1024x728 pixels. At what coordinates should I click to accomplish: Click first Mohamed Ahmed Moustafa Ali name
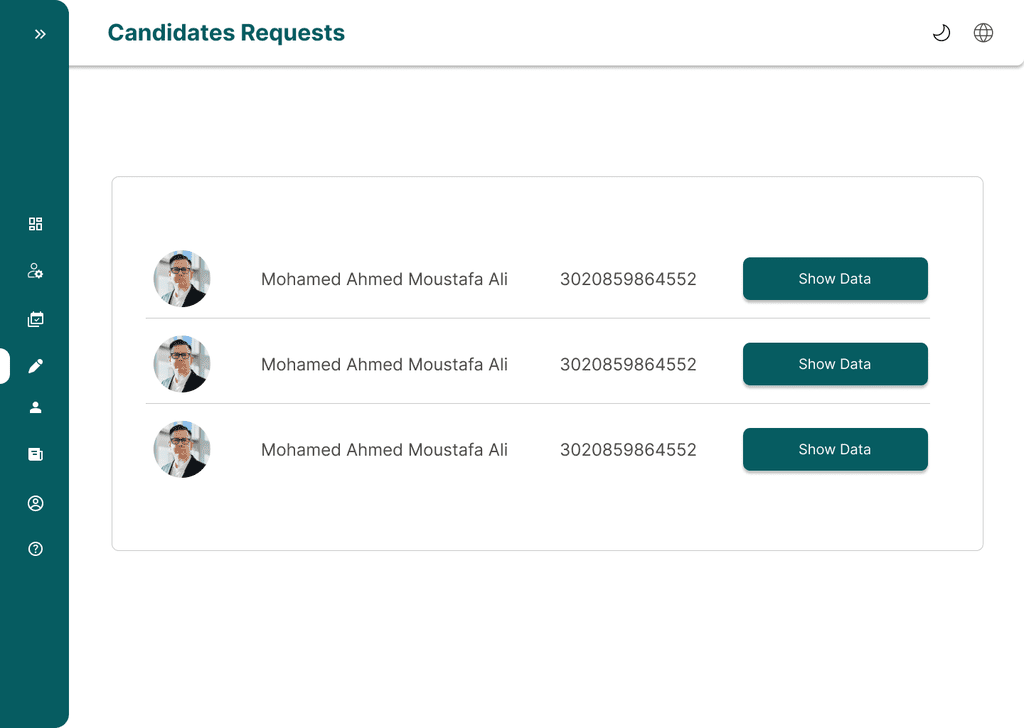(x=384, y=279)
